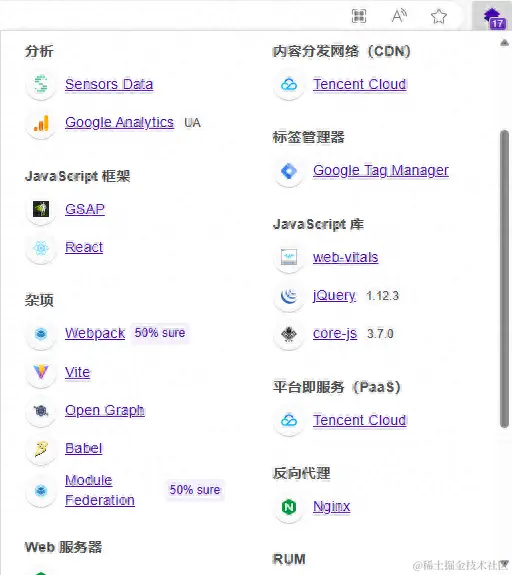The image size is (512, 575).
Task: Click the Google Analytics bar chart icon
Action: pyautogui.click(x=41, y=123)
